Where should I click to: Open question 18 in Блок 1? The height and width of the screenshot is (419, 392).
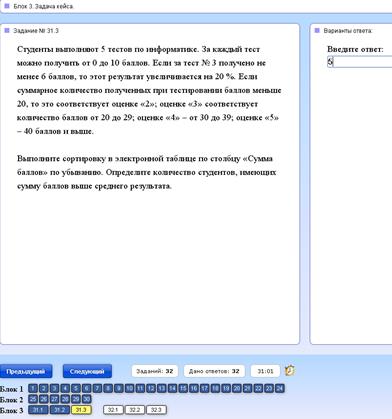pos(215,388)
